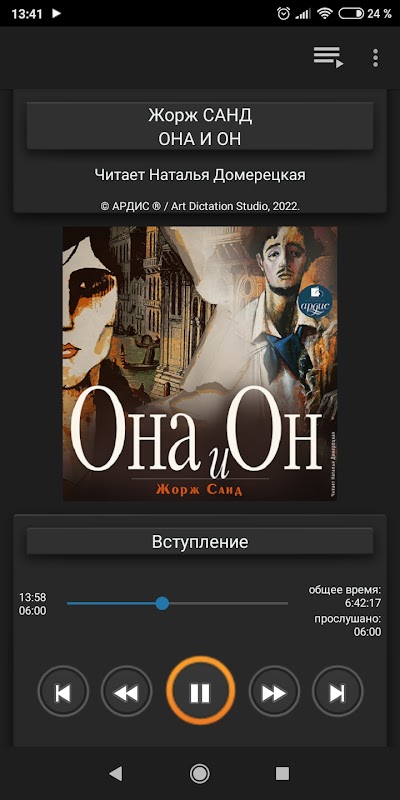Tap Android home navigation button
Viewport: 400px width, 800px height.
[x=199, y=773]
